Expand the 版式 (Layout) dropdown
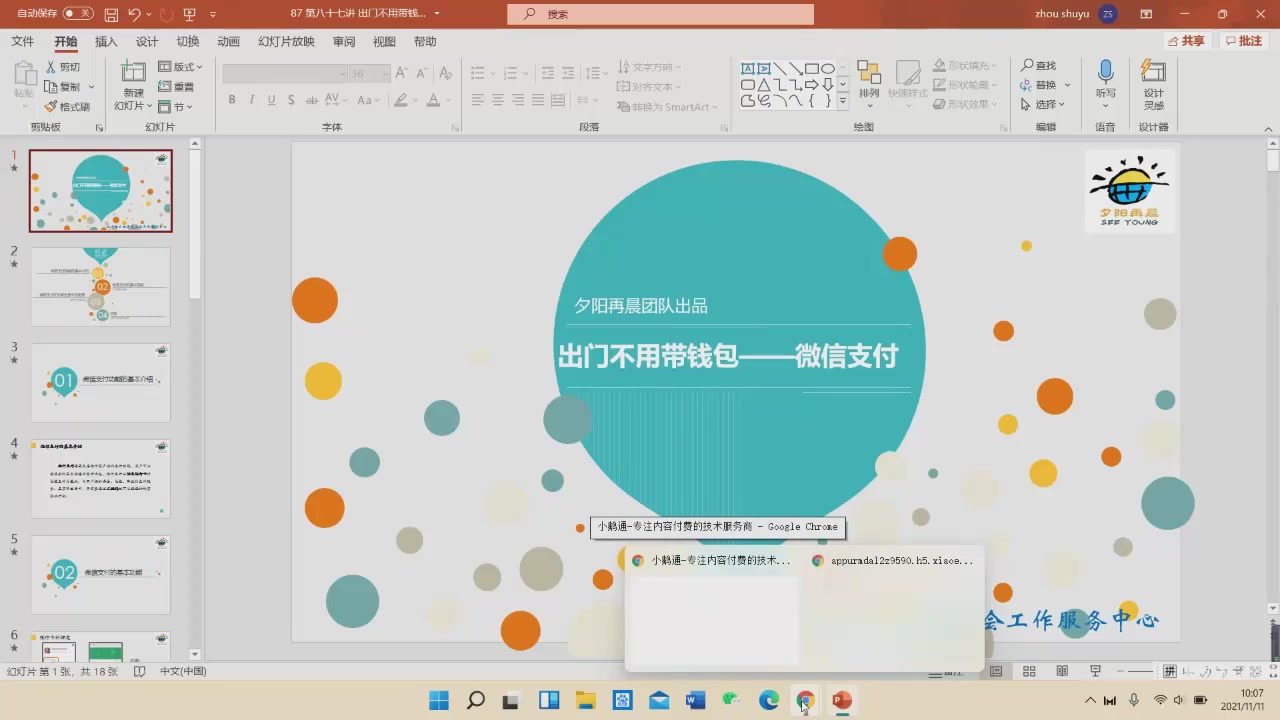Viewport: 1280px width, 720px height. point(181,67)
